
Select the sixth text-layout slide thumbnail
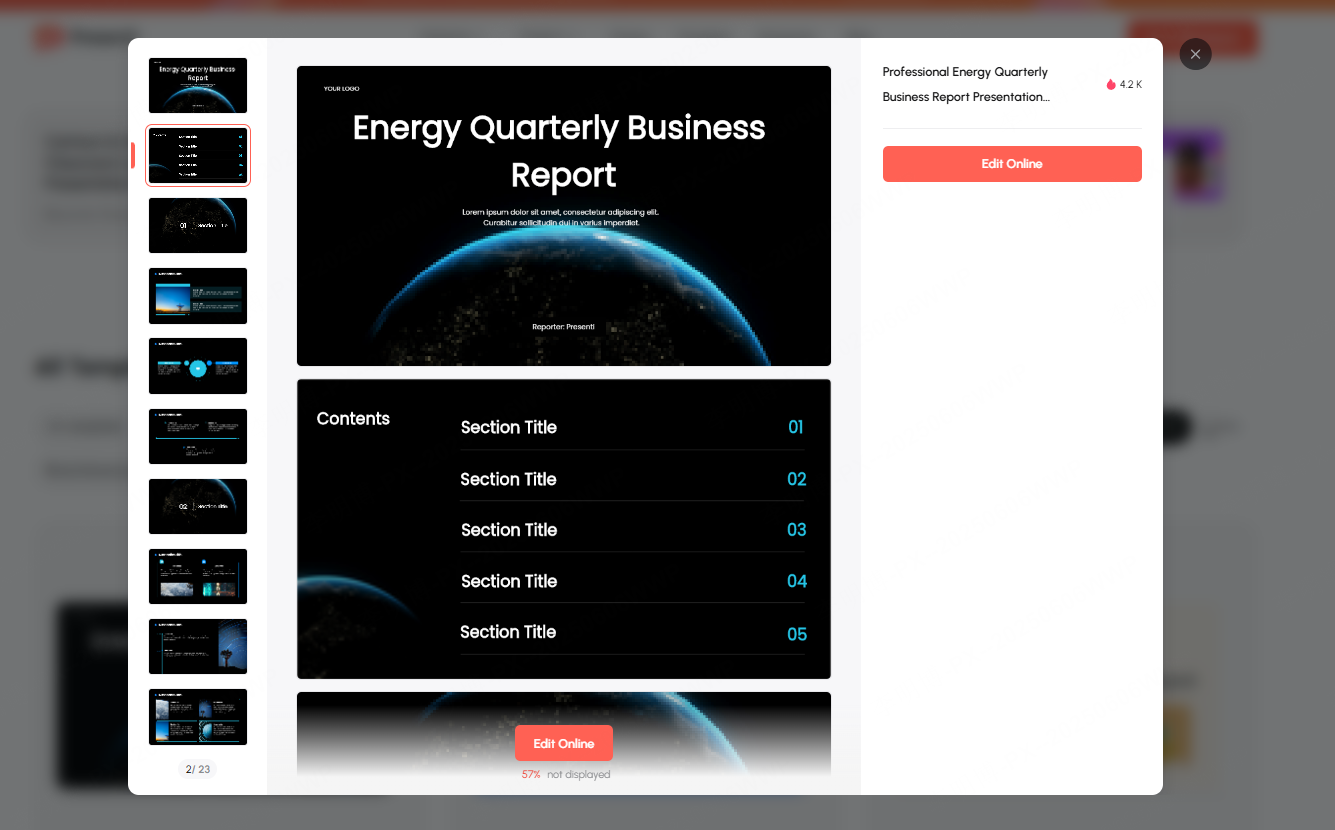(x=197, y=436)
